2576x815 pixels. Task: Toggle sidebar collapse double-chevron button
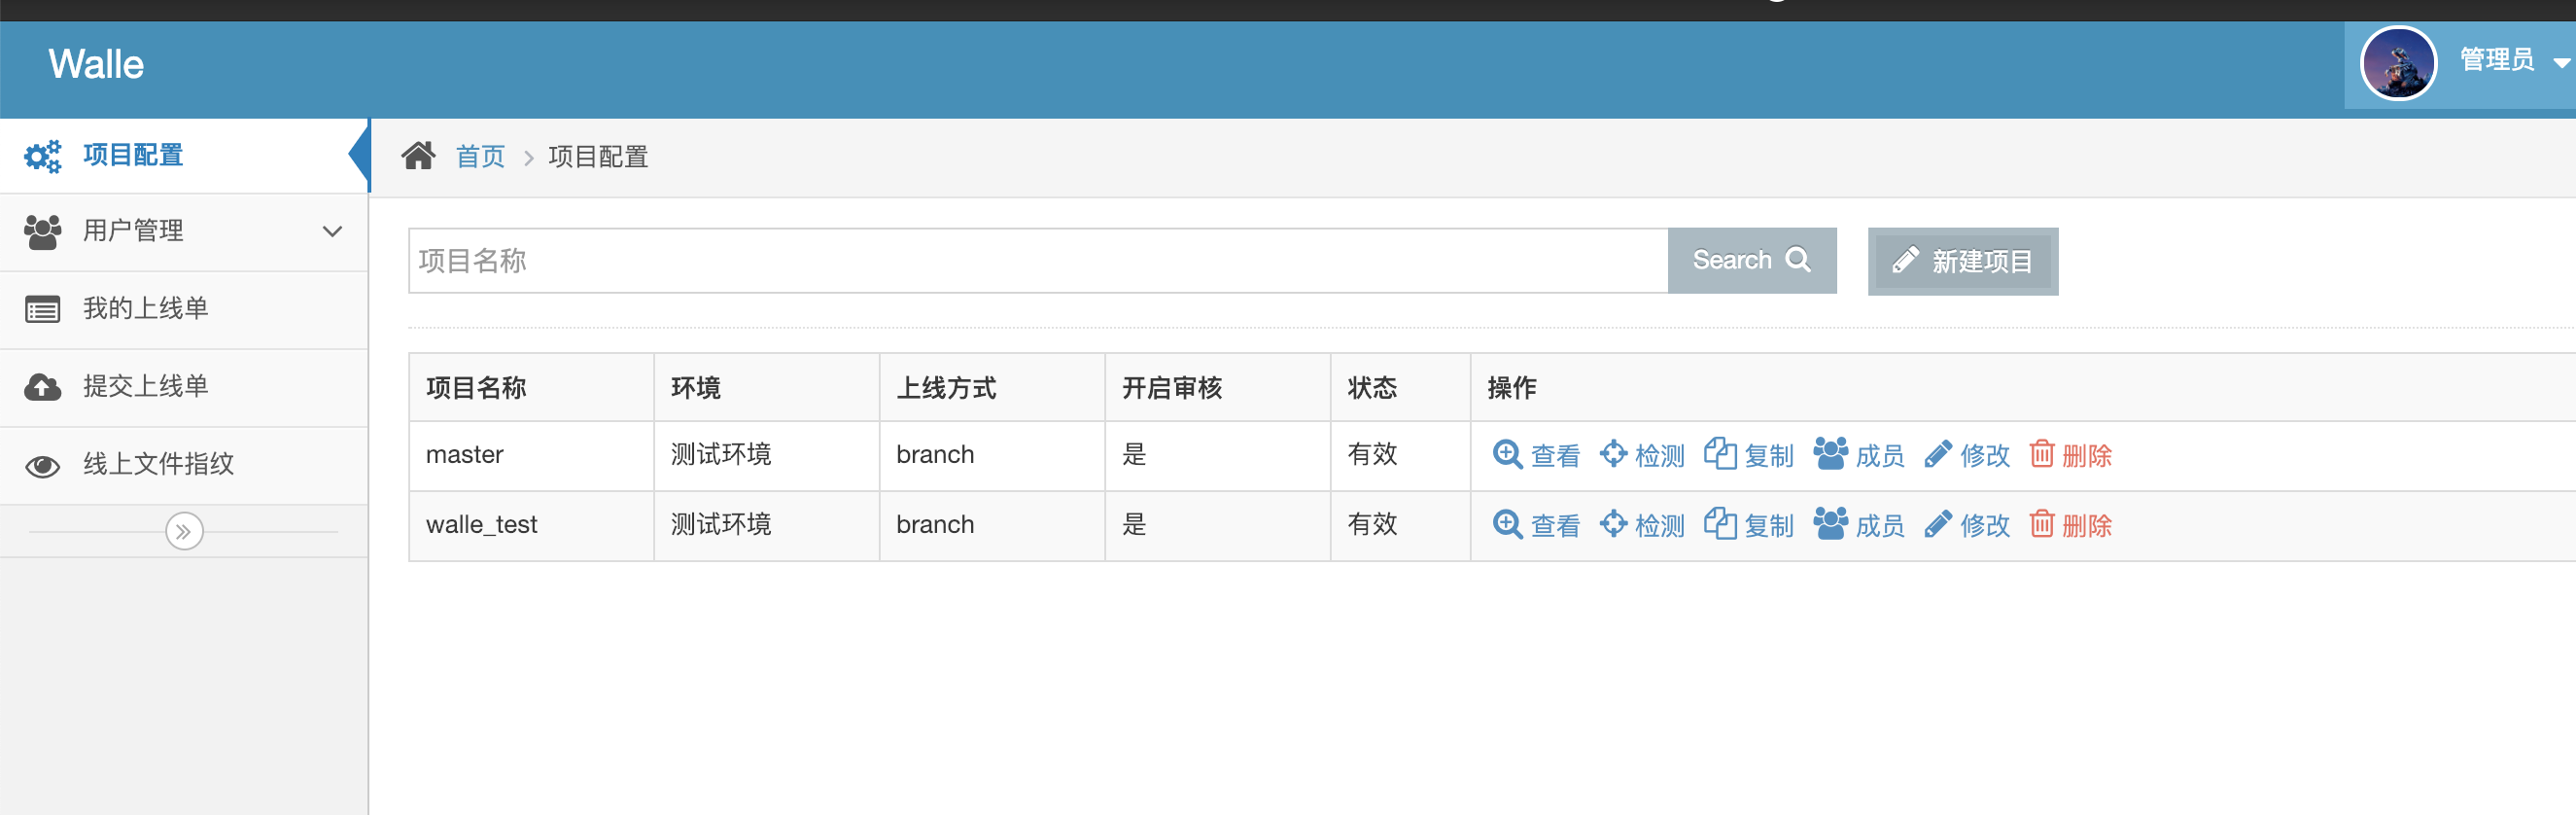184,531
